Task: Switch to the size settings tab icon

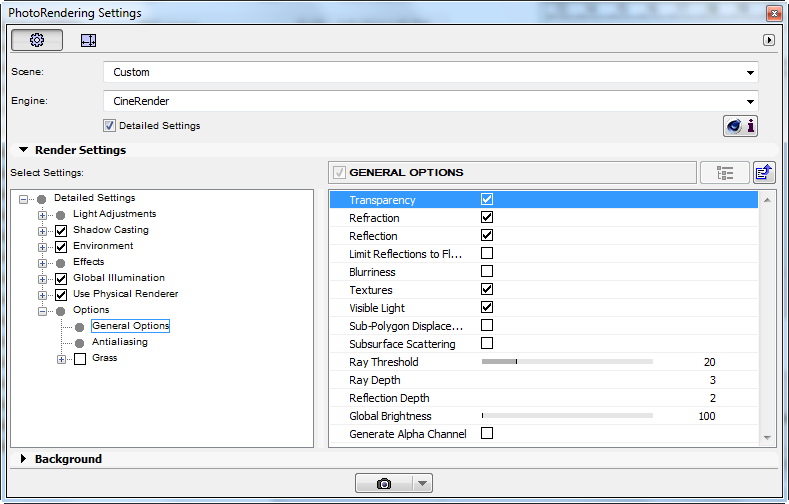Action: click(89, 40)
